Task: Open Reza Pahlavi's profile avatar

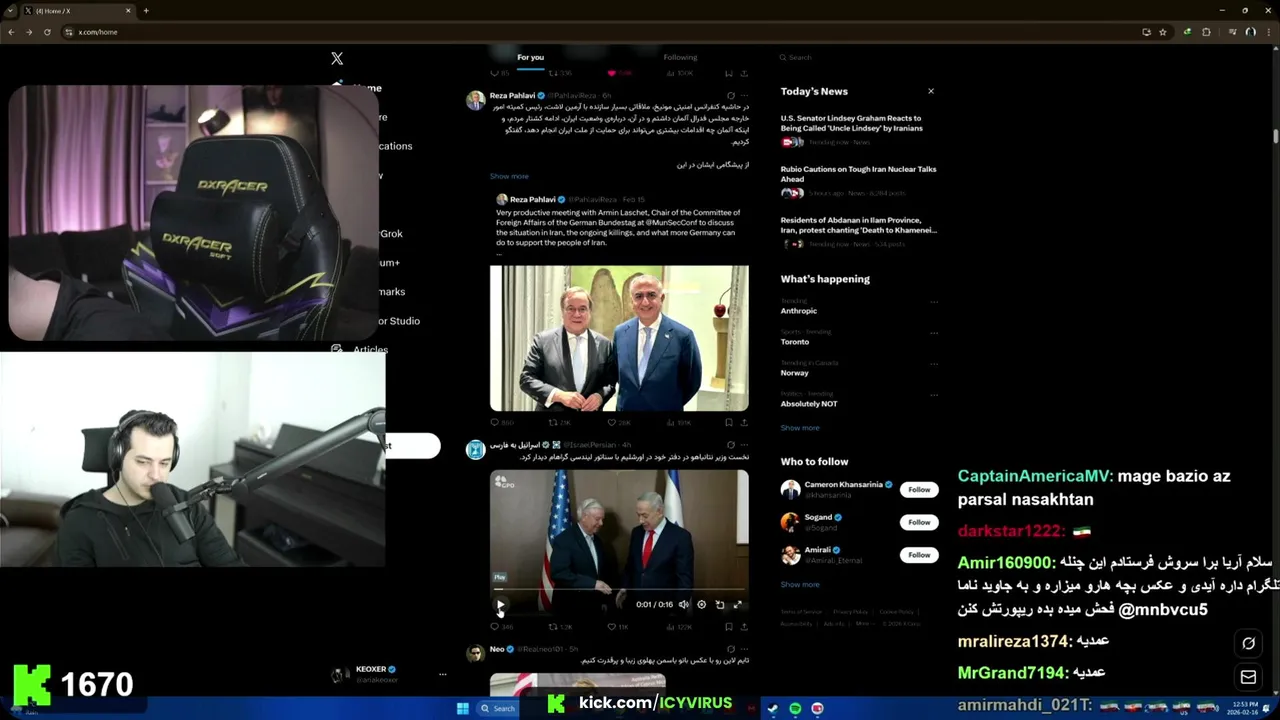Action: tap(475, 99)
